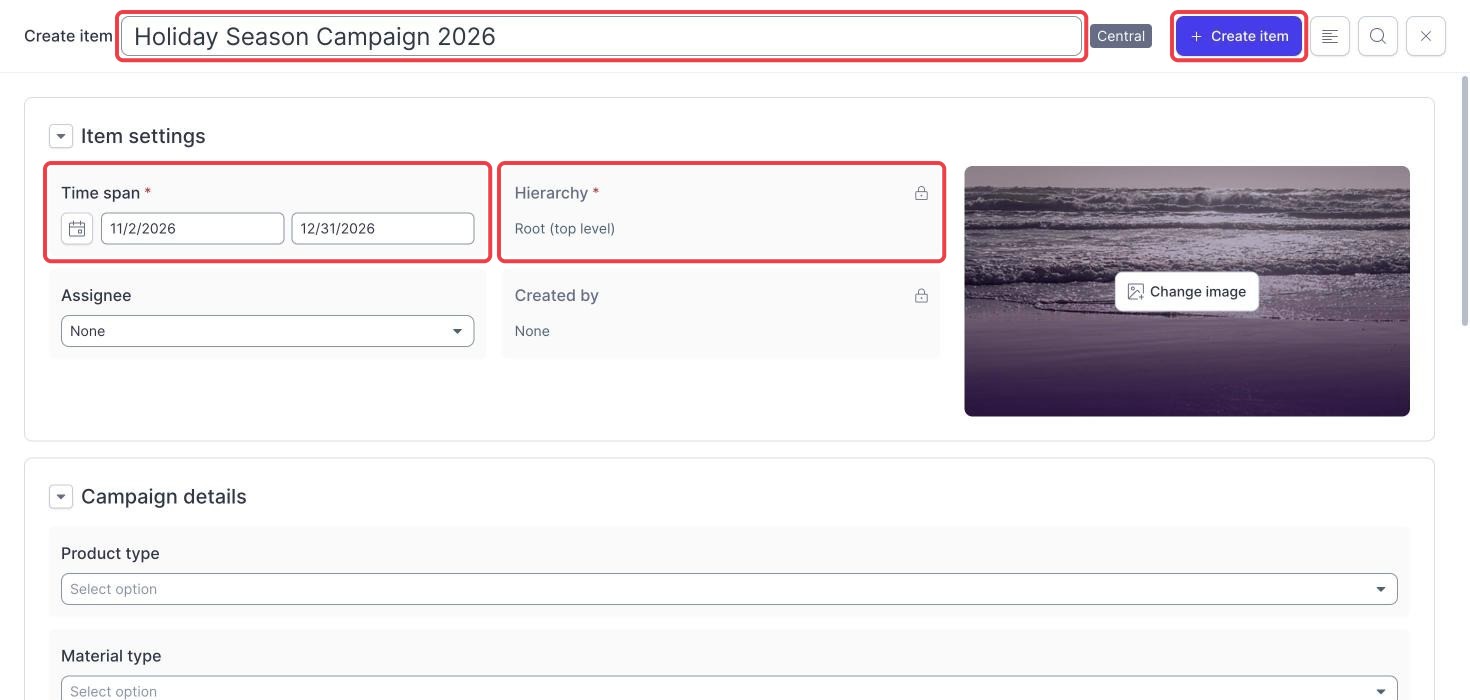
Task: Click the vertical scrollbar
Action: pos(1465,200)
